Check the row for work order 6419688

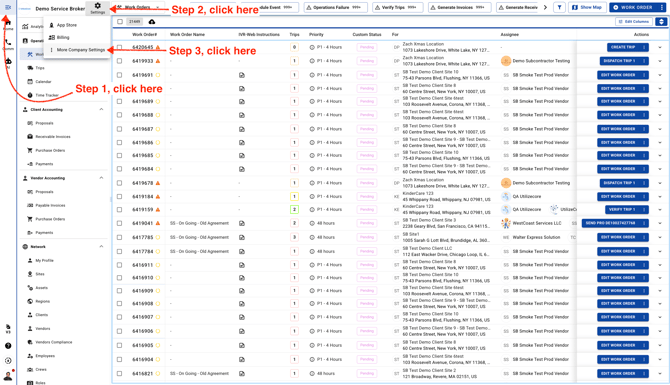[x=119, y=115]
